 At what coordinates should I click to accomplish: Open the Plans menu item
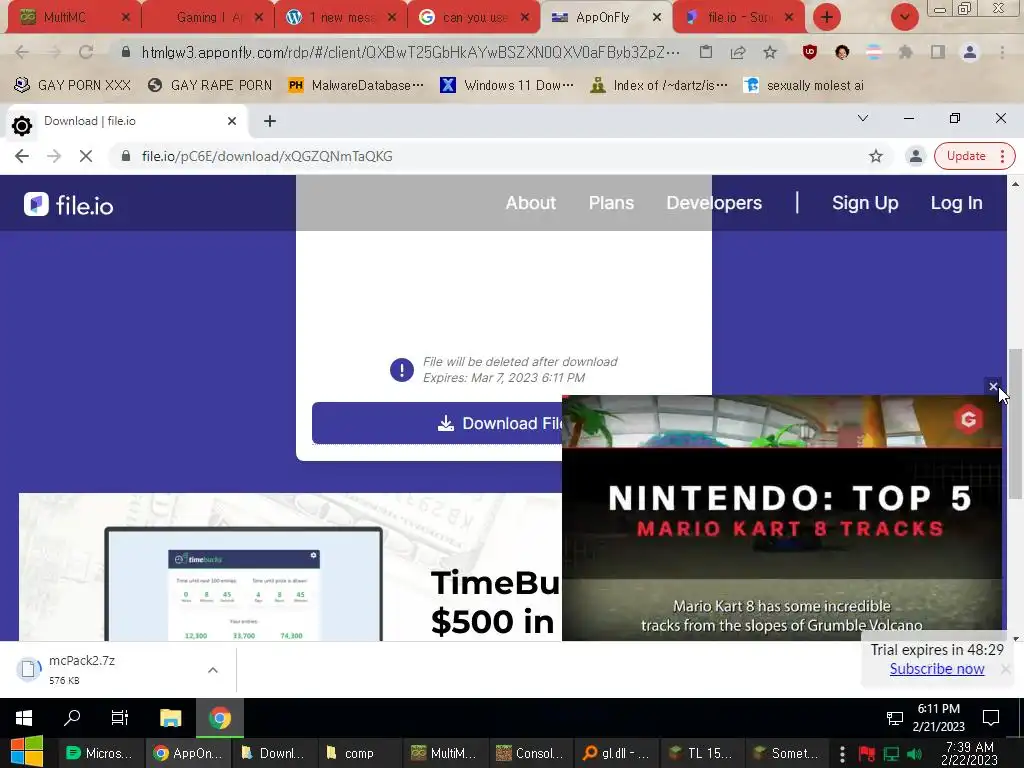coord(611,203)
